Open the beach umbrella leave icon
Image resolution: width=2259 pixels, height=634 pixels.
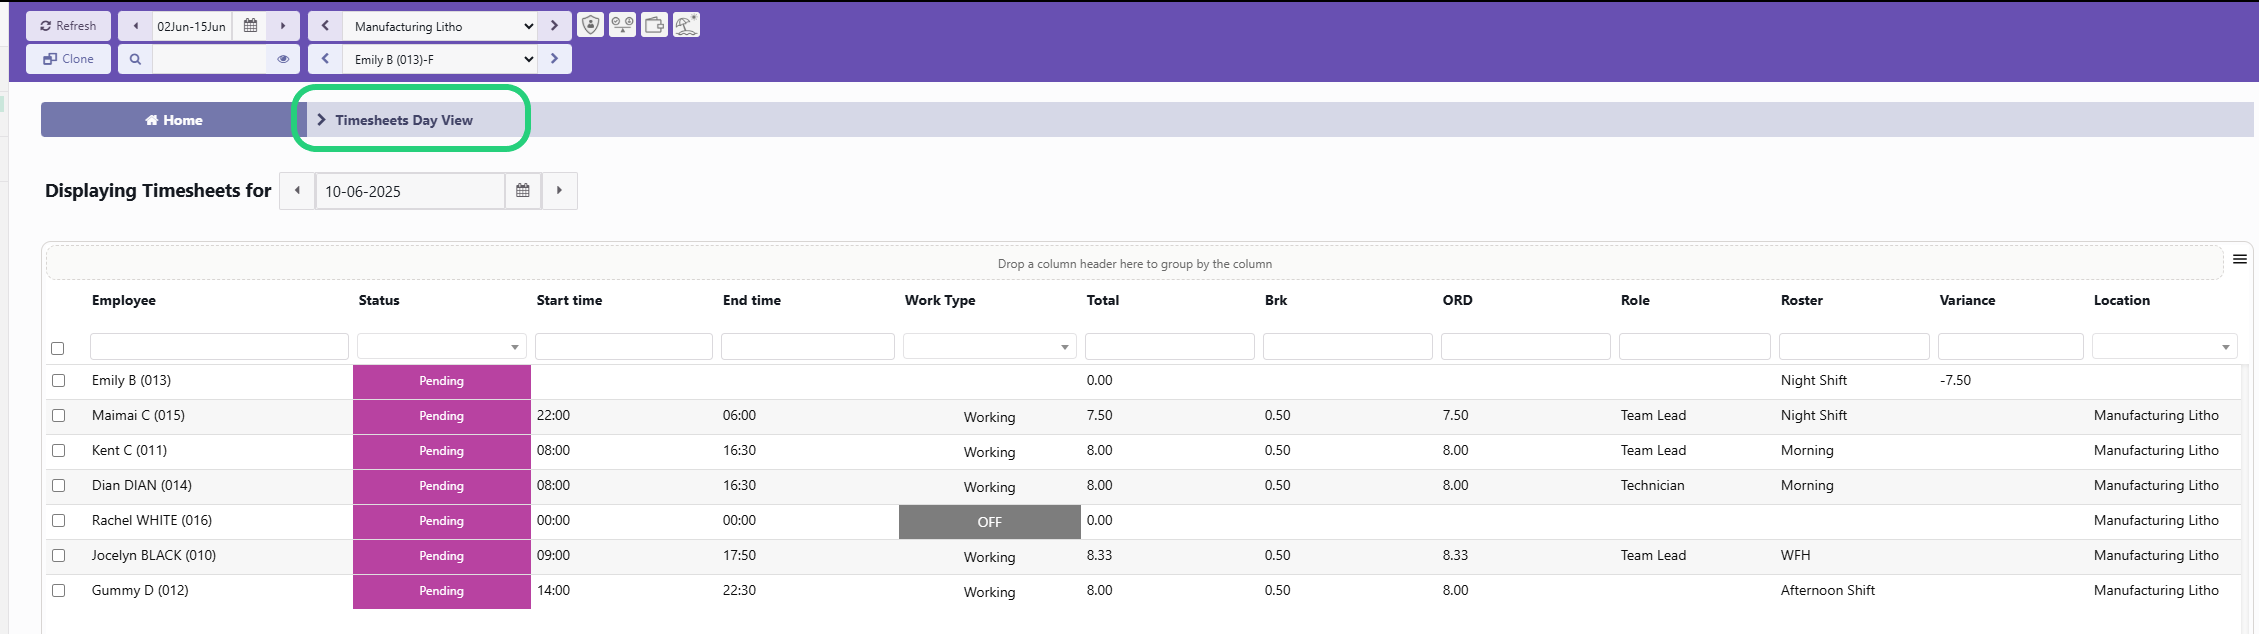point(686,25)
